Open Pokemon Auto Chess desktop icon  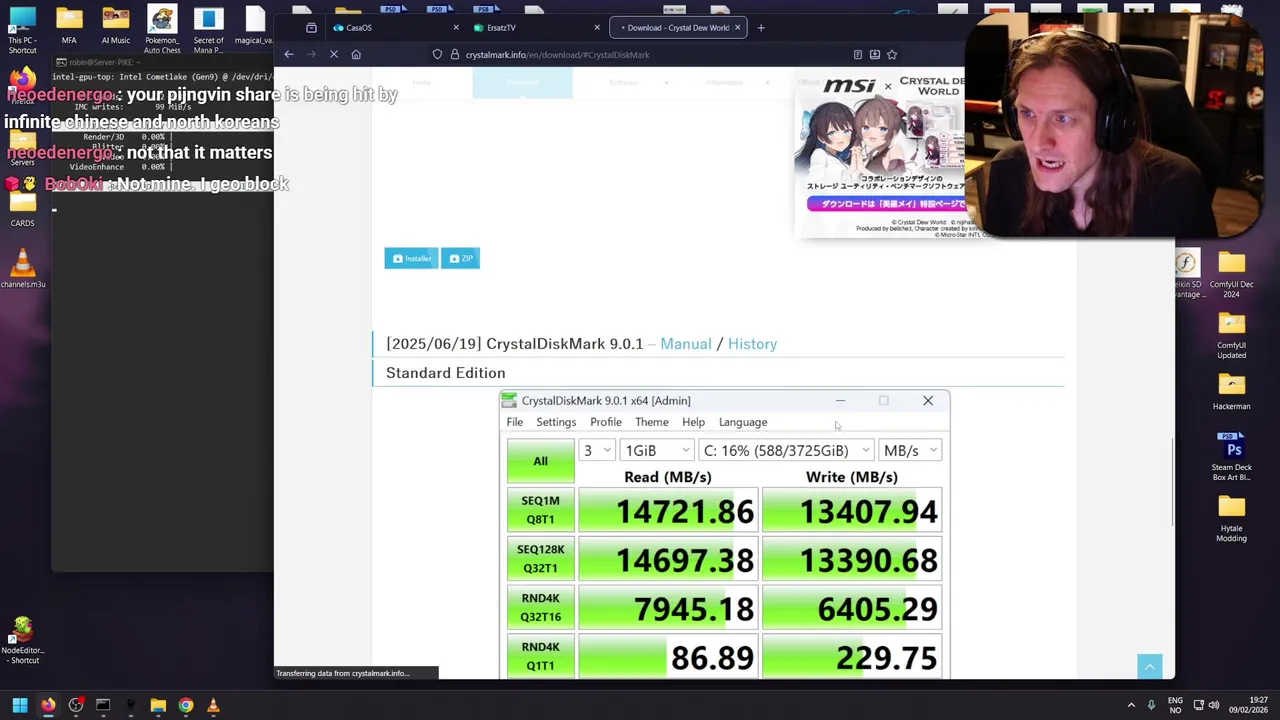(x=162, y=30)
